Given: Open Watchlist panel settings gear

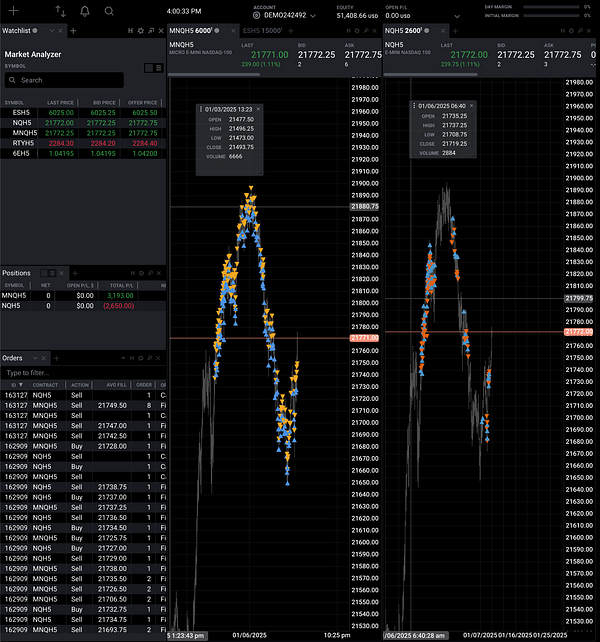Looking at the screenshot, I should click(140, 31).
